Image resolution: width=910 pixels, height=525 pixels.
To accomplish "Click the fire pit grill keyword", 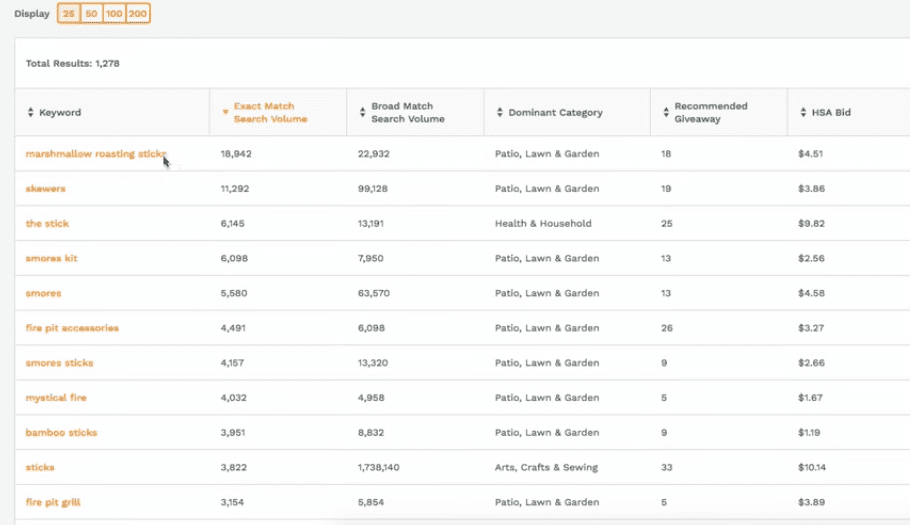I will [x=53, y=502].
